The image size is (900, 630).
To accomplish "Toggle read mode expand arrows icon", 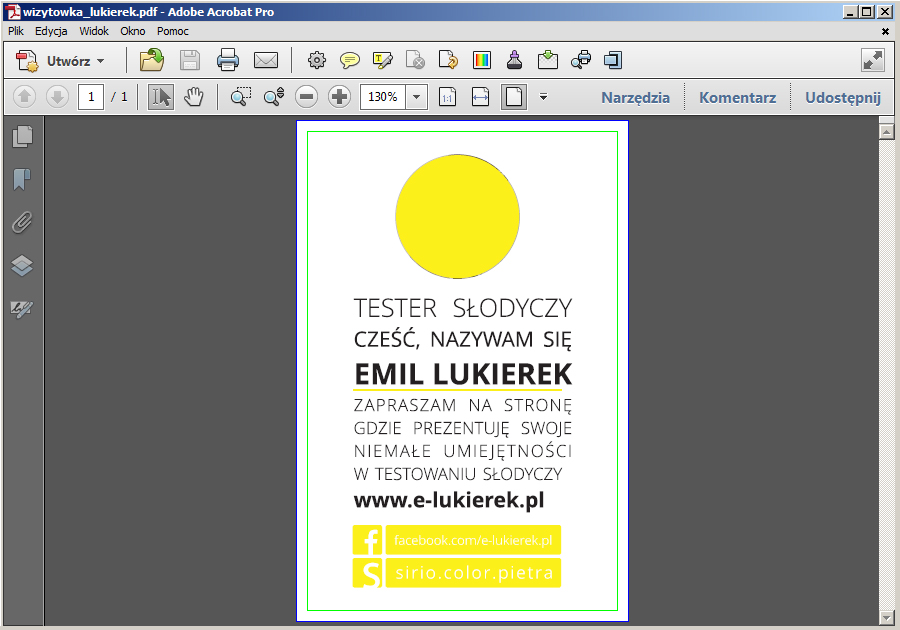I will pos(872,60).
